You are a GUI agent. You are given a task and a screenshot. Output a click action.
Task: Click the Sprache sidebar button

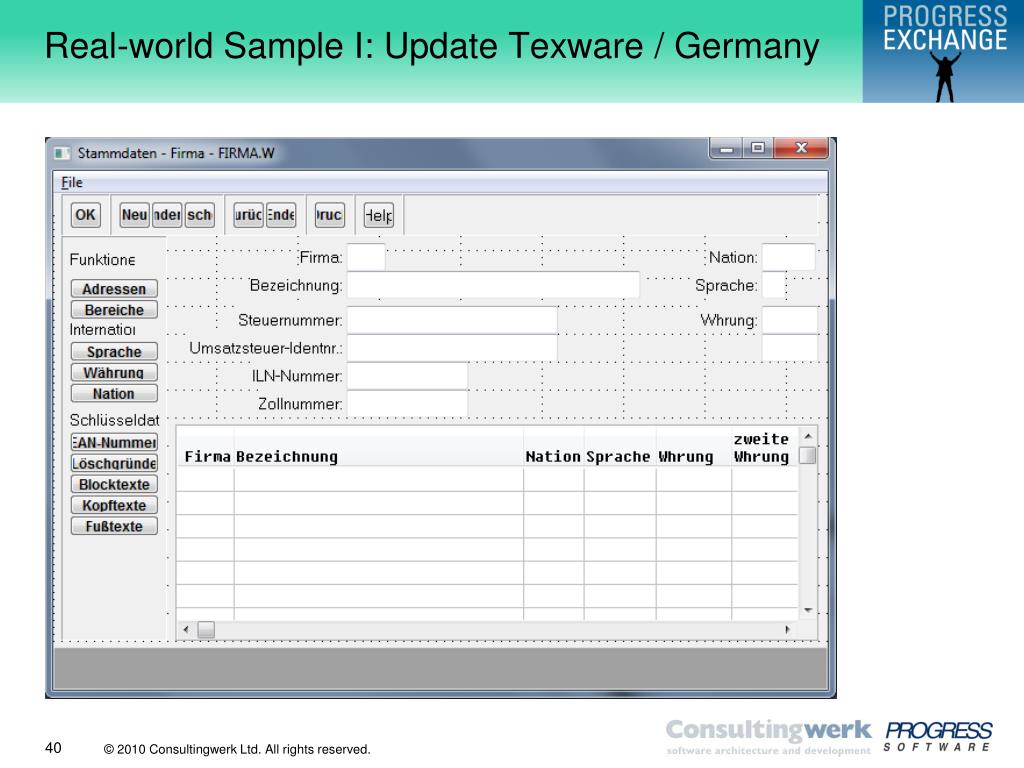click(114, 351)
